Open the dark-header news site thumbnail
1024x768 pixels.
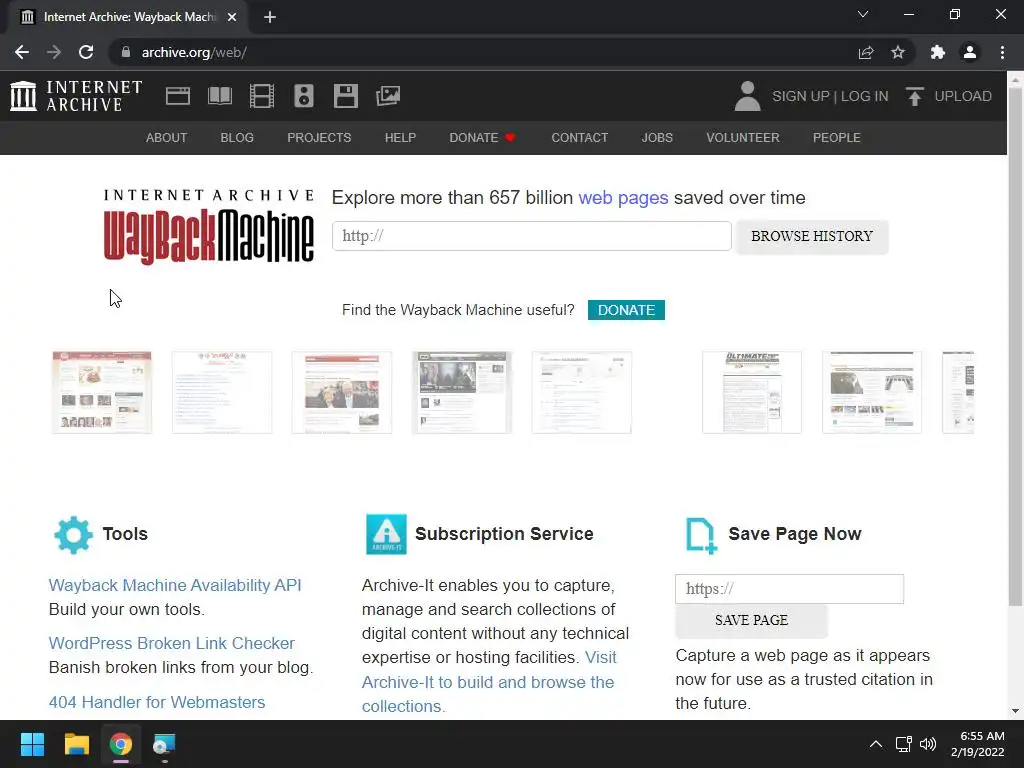click(462, 392)
